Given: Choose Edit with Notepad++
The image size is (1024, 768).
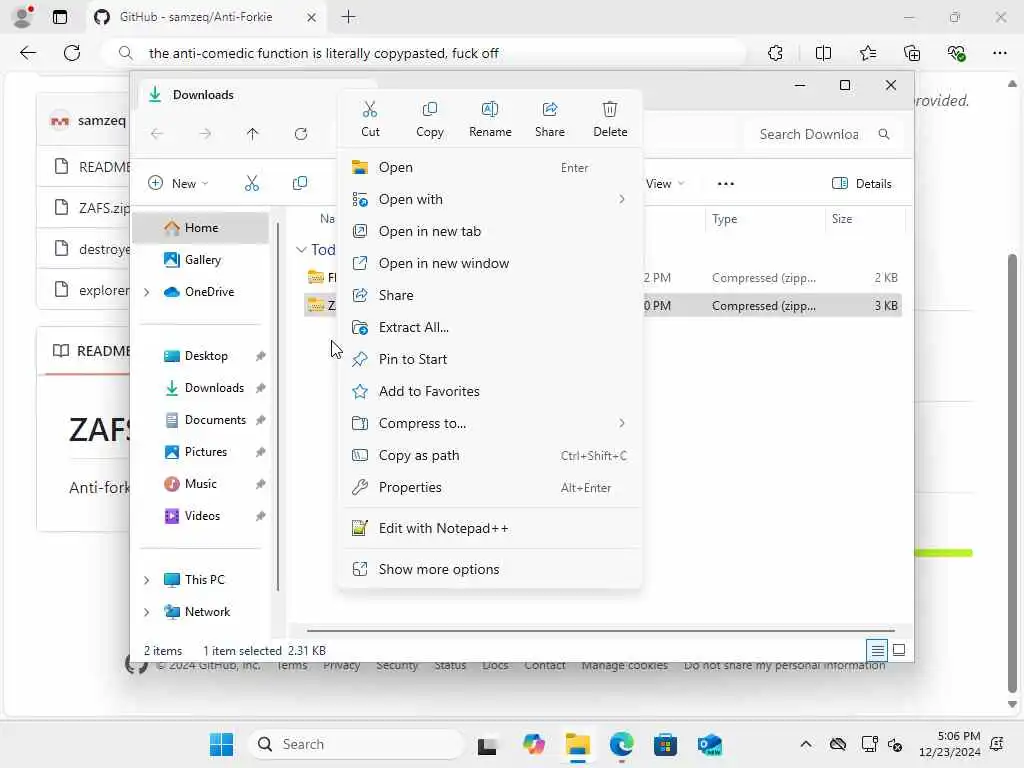Looking at the screenshot, I should point(490,528).
